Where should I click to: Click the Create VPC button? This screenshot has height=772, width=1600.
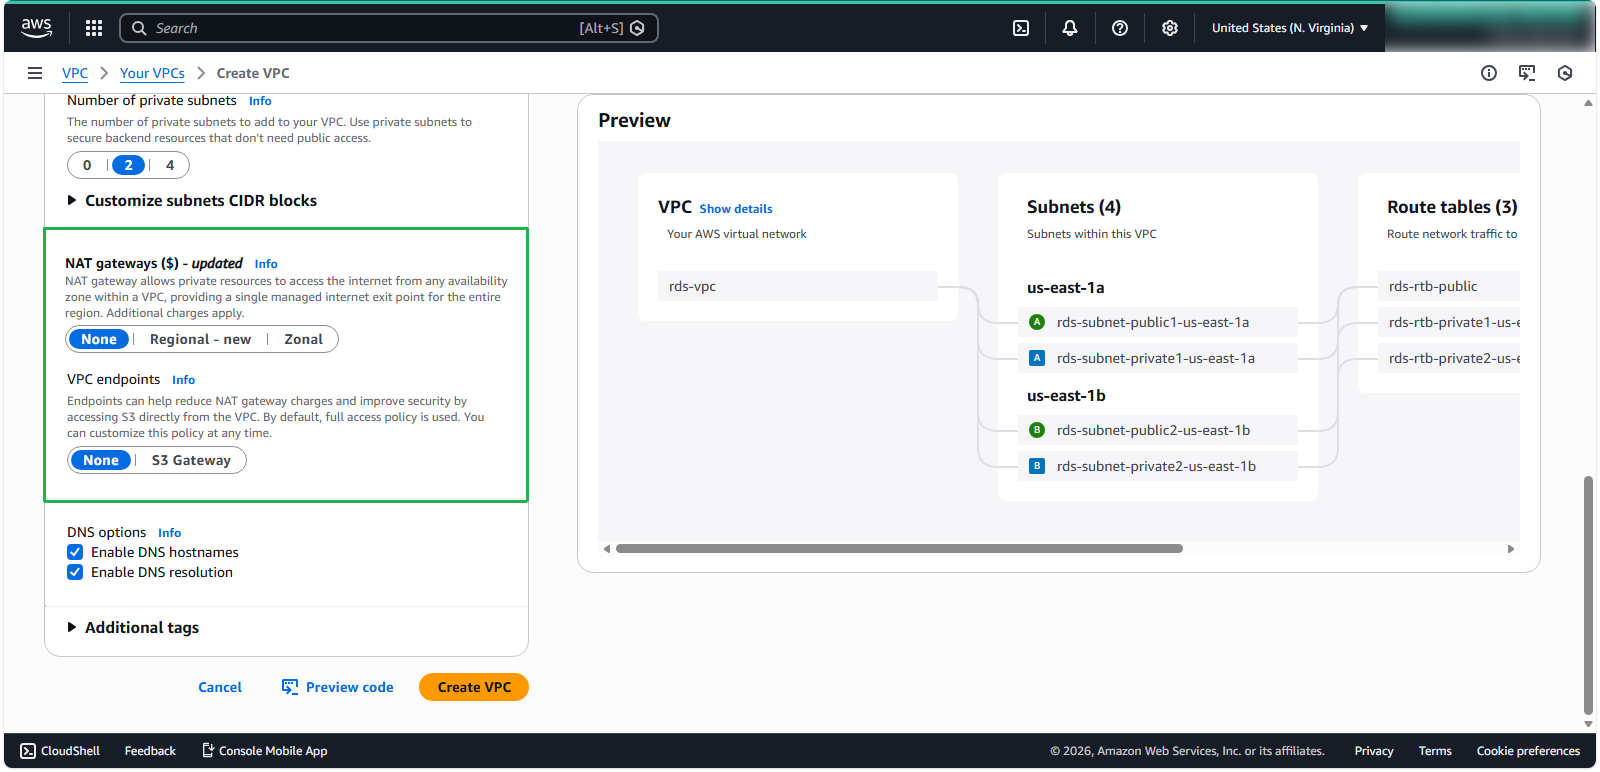[474, 687]
